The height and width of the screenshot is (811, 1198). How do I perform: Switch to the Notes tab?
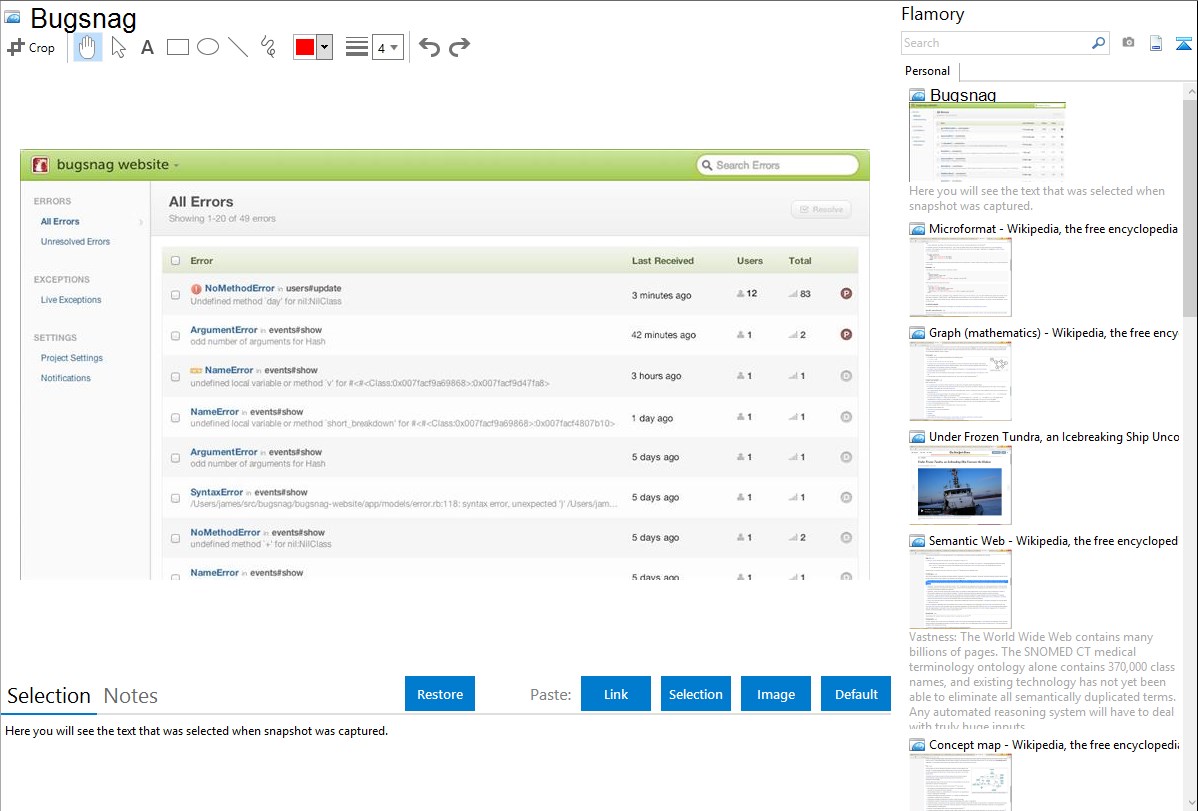130,696
